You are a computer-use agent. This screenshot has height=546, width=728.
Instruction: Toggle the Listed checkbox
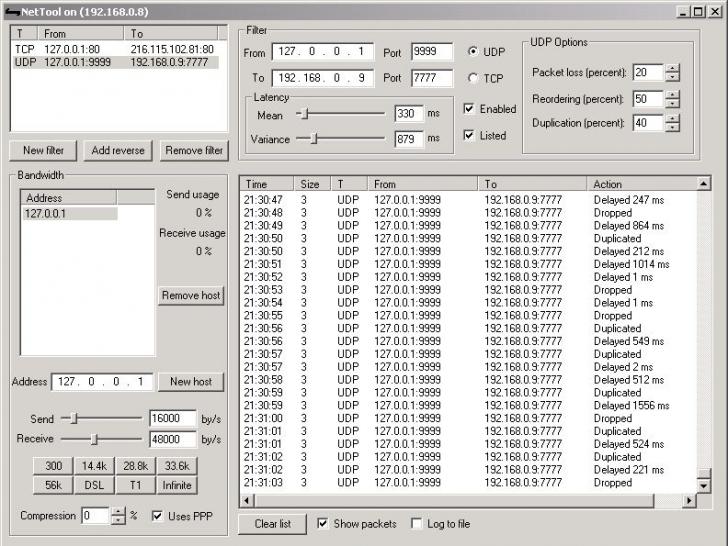pyautogui.click(x=469, y=135)
